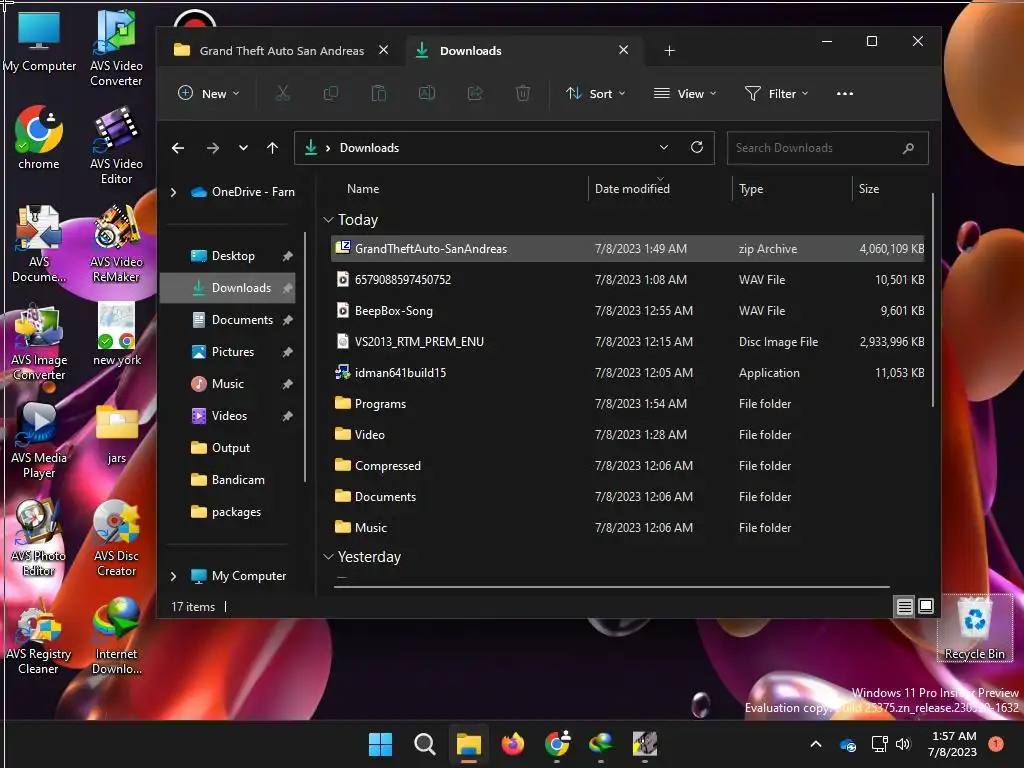This screenshot has width=1024, height=768.
Task: Open the New dropdown menu
Action: [x=209, y=93]
